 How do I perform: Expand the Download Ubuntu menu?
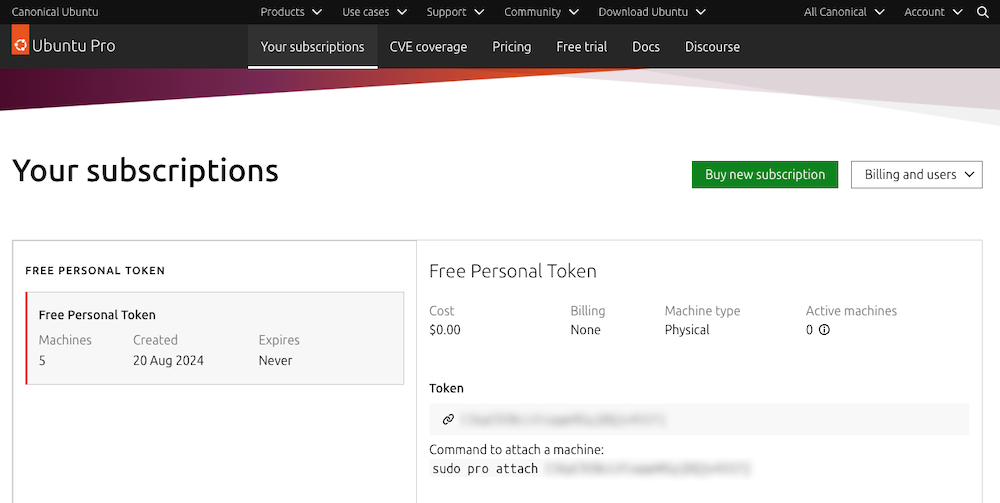tap(652, 12)
